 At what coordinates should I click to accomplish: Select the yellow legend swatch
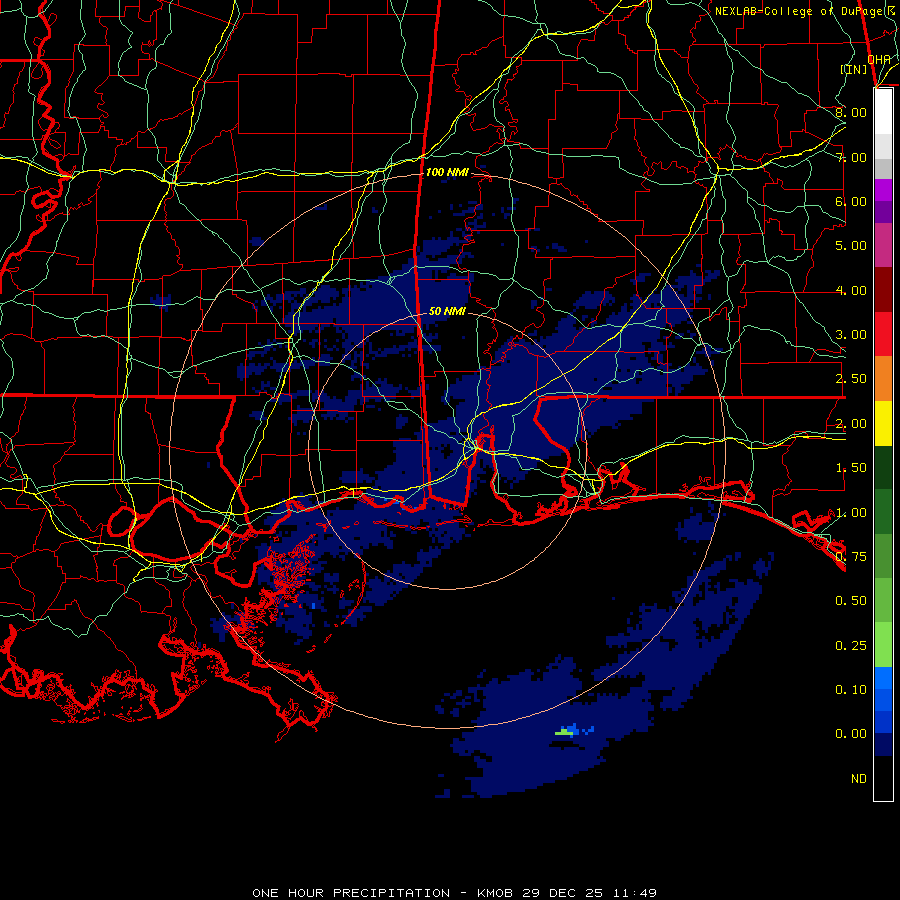[883, 423]
